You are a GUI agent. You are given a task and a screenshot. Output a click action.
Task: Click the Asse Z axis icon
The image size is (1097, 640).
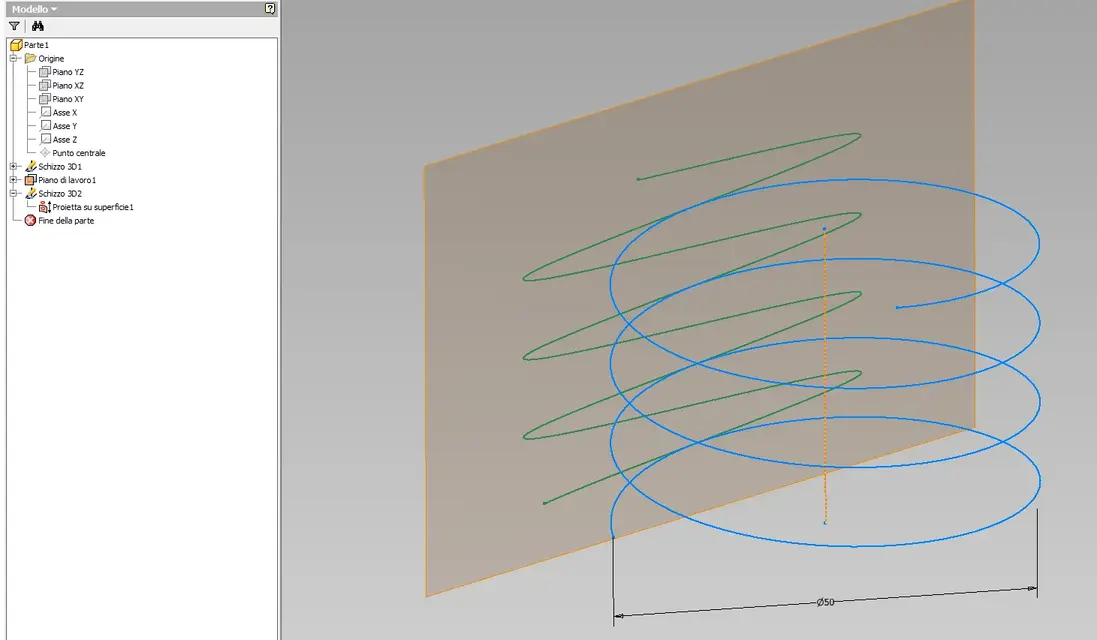pos(45,139)
